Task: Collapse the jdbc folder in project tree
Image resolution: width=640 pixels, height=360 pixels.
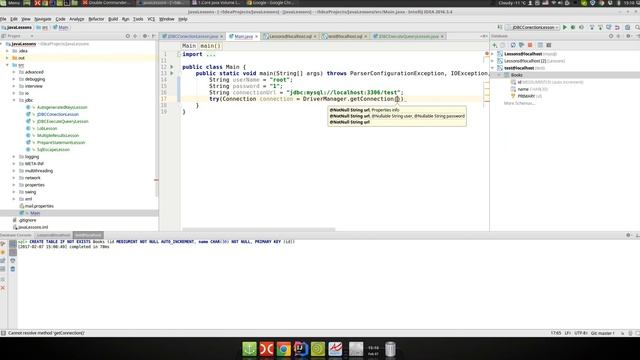Action: coord(14,100)
